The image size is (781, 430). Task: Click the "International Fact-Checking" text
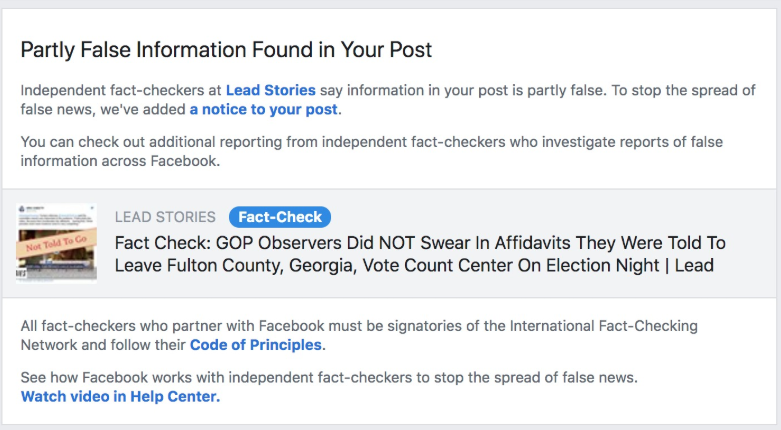603,326
